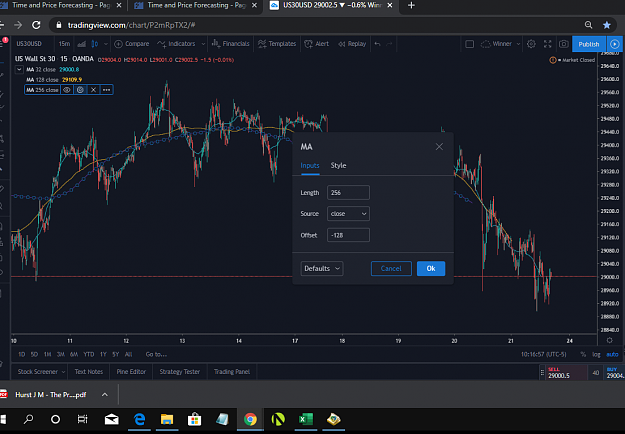625x434 pixels.
Task: Close the MA settings dialog
Action: [439, 147]
